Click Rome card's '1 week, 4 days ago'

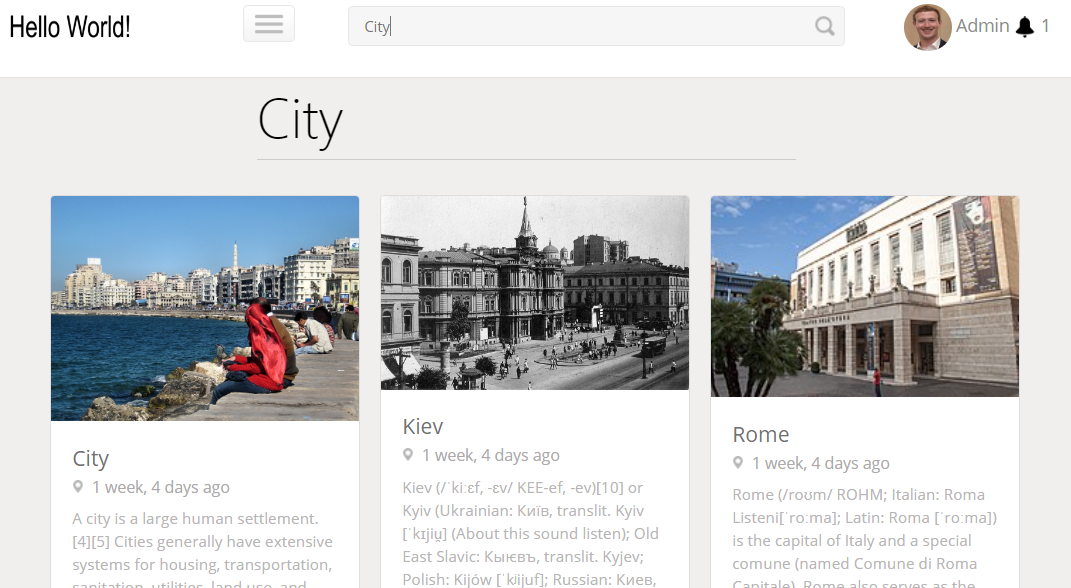point(820,464)
